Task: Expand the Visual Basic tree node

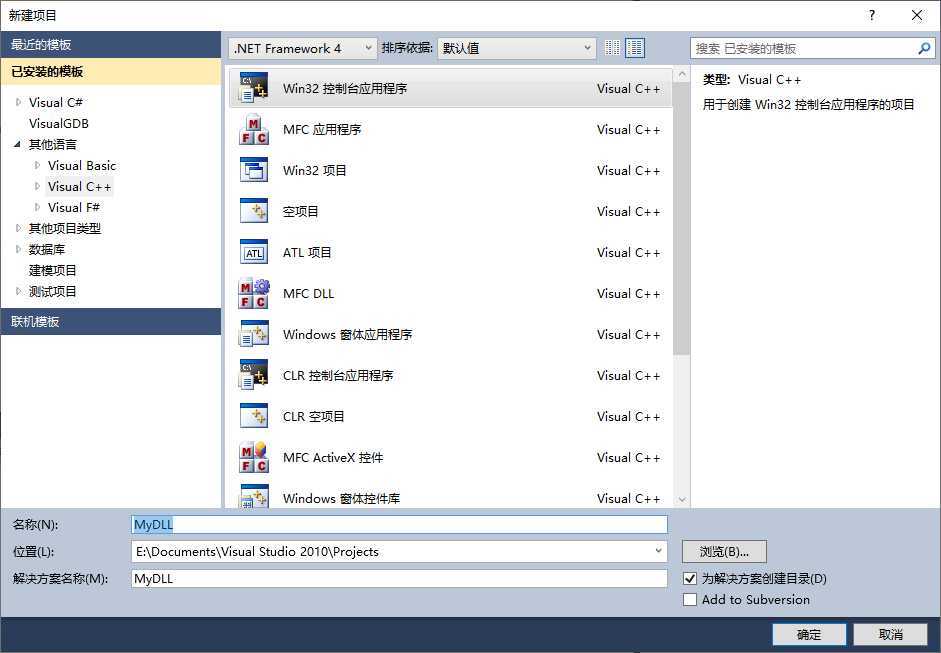Action: pyautogui.click(x=37, y=166)
